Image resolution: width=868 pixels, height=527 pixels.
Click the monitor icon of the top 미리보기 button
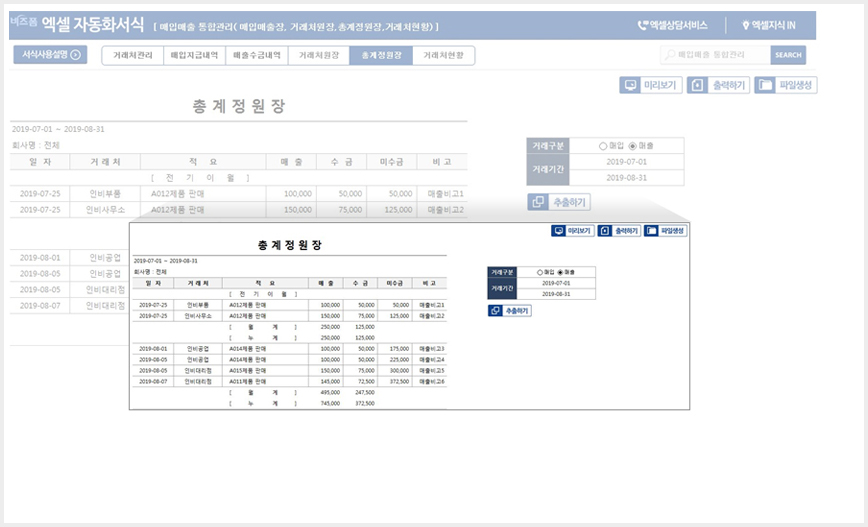(630, 85)
